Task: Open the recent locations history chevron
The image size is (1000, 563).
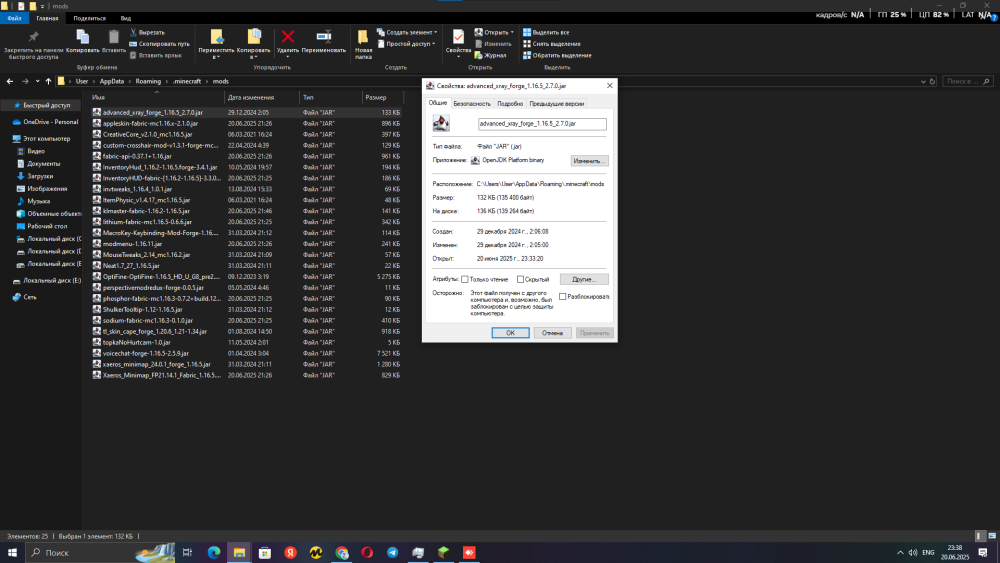Action: (38, 82)
